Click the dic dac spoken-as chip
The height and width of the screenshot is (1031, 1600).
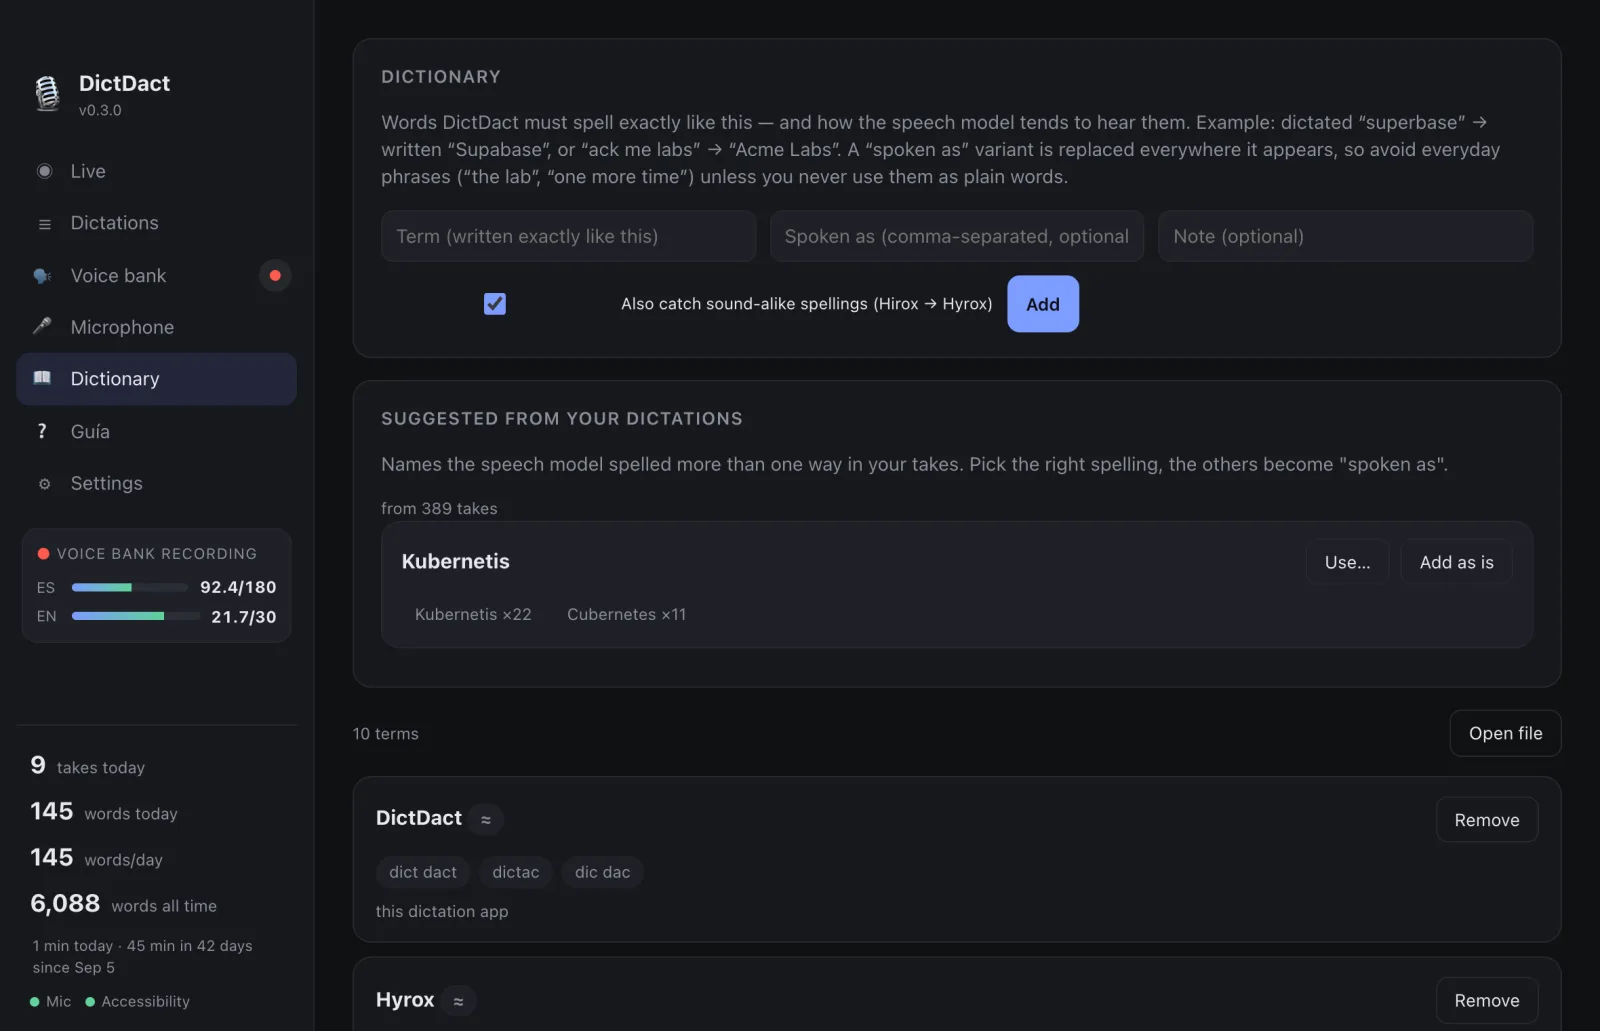point(602,872)
